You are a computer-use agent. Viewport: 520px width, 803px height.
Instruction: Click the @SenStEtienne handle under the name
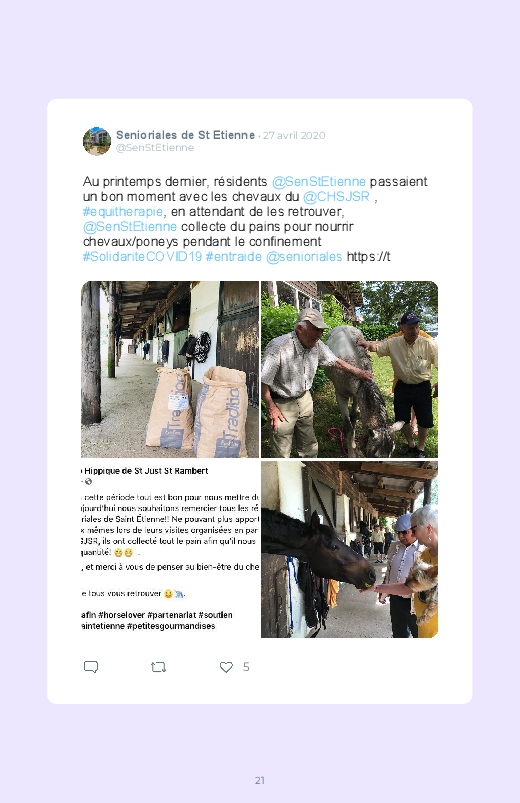tap(155, 147)
